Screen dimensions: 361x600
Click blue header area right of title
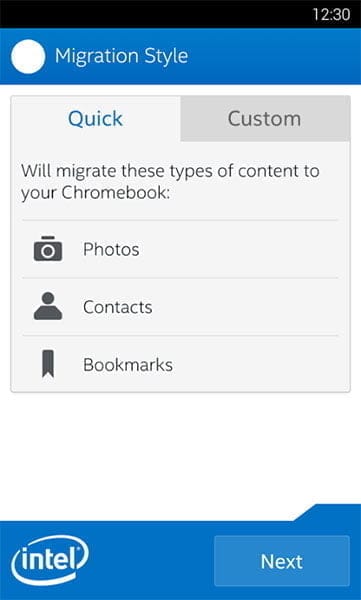274,57
